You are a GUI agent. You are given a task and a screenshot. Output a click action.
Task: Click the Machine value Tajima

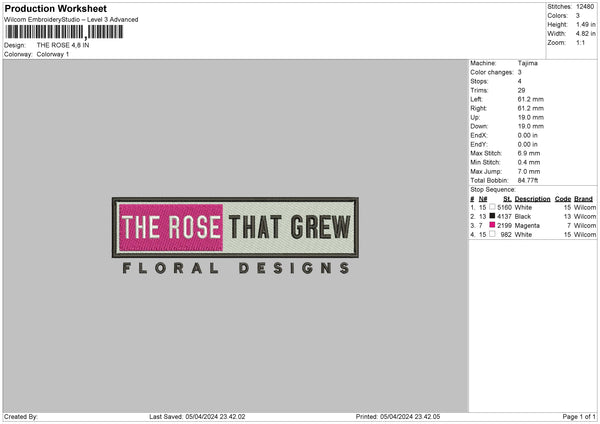coord(528,63)
